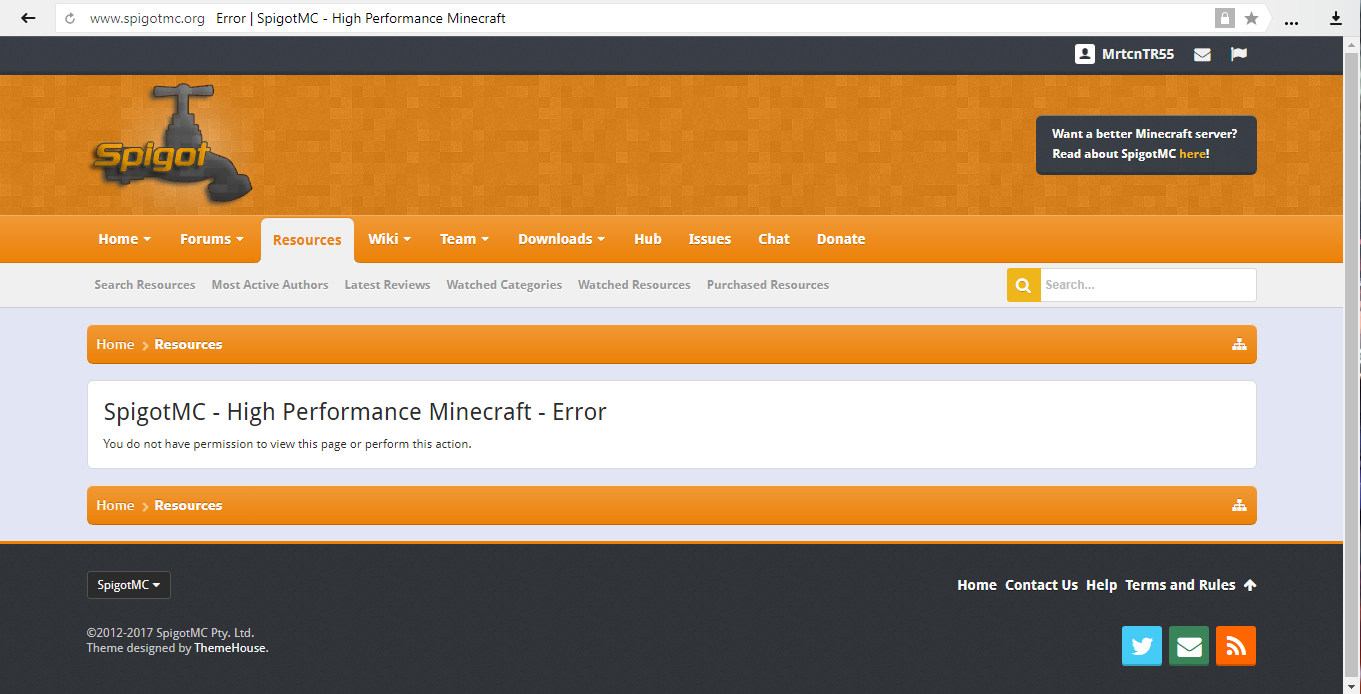1361x694 pixels.
Task: Click Home in the bottom breadcrumb
Action: [x=115, y=505]
